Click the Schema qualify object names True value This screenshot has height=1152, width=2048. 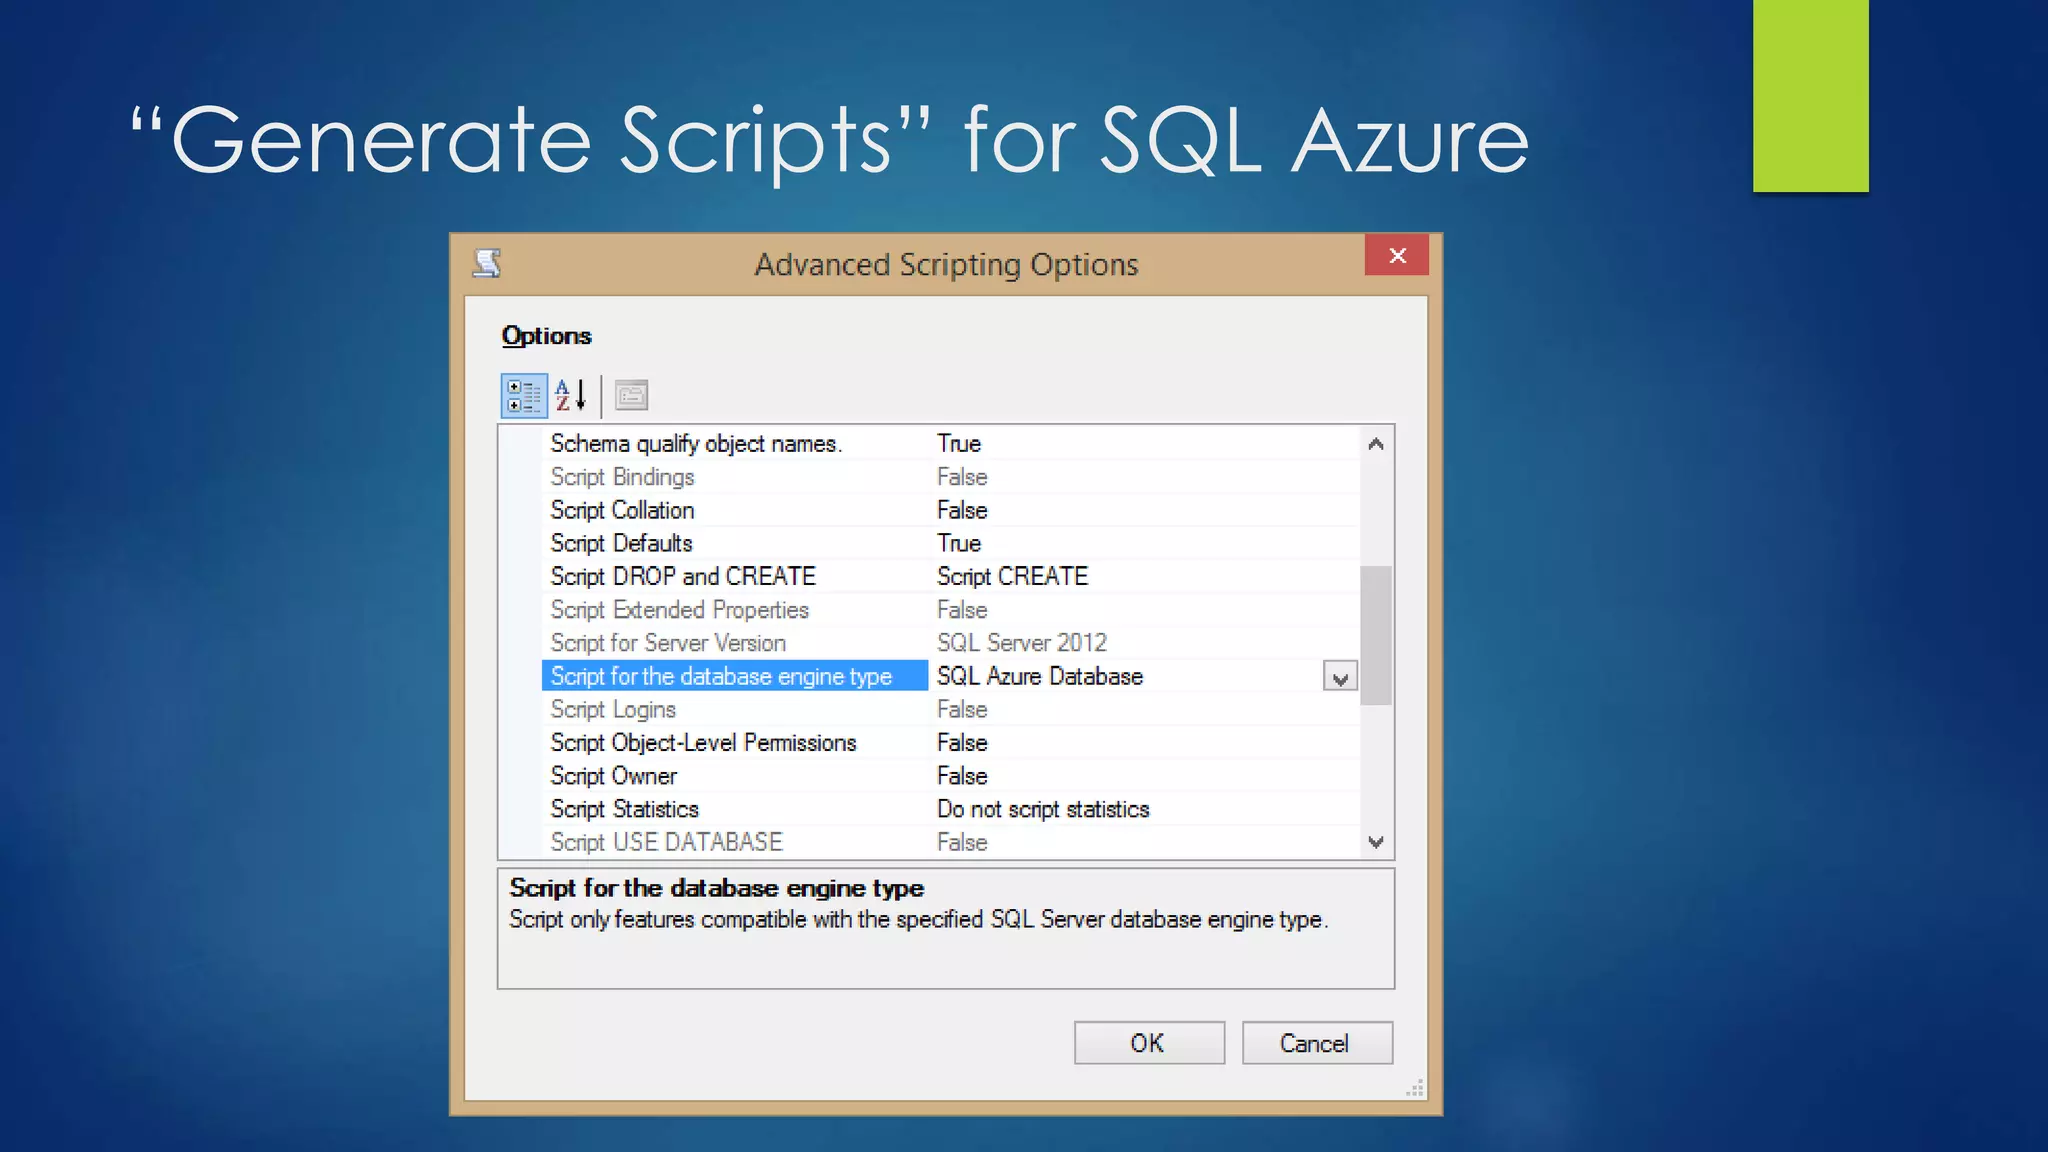pyautogui.click(x=959, y=444)
